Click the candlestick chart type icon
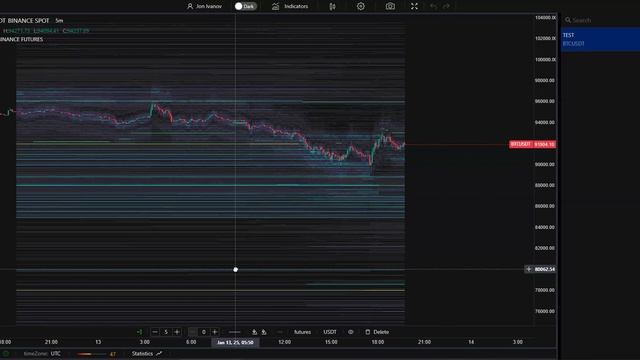Screen dimensions: 640x360 332,6
